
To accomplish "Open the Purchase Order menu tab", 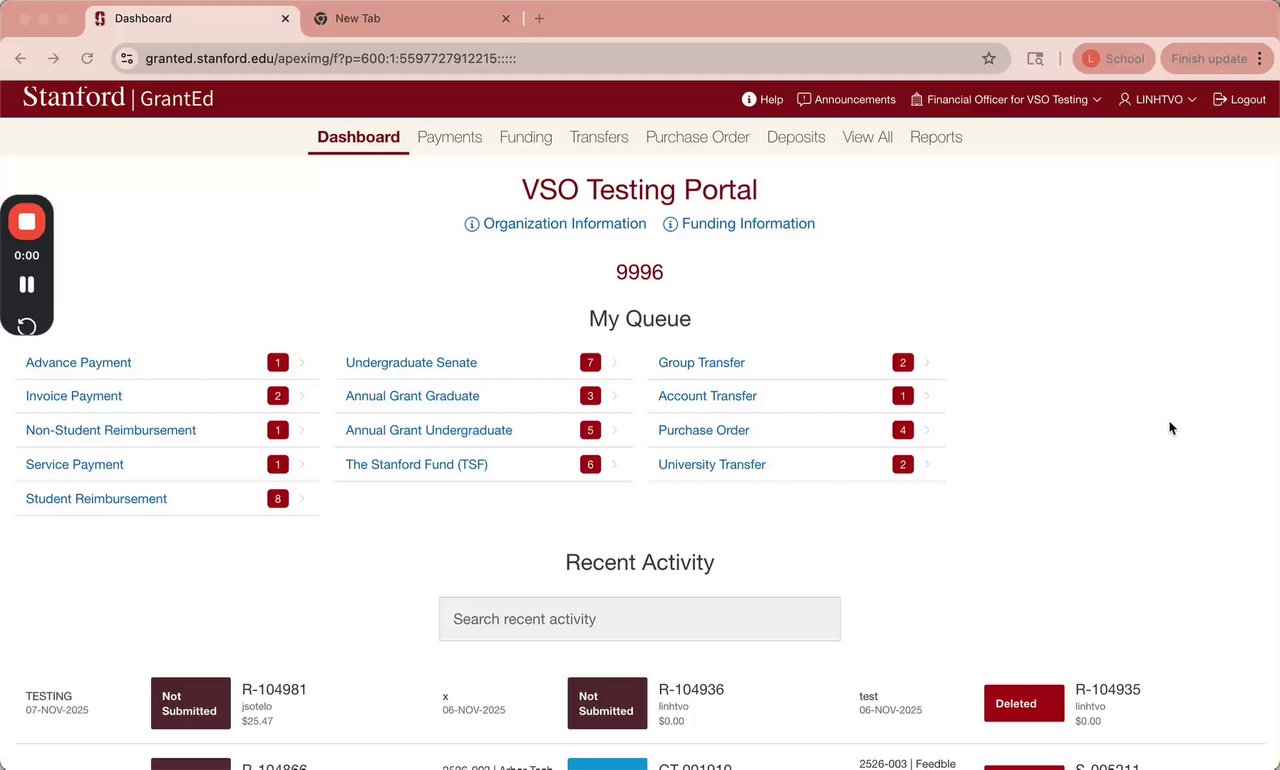I will [x=698, y=137].
